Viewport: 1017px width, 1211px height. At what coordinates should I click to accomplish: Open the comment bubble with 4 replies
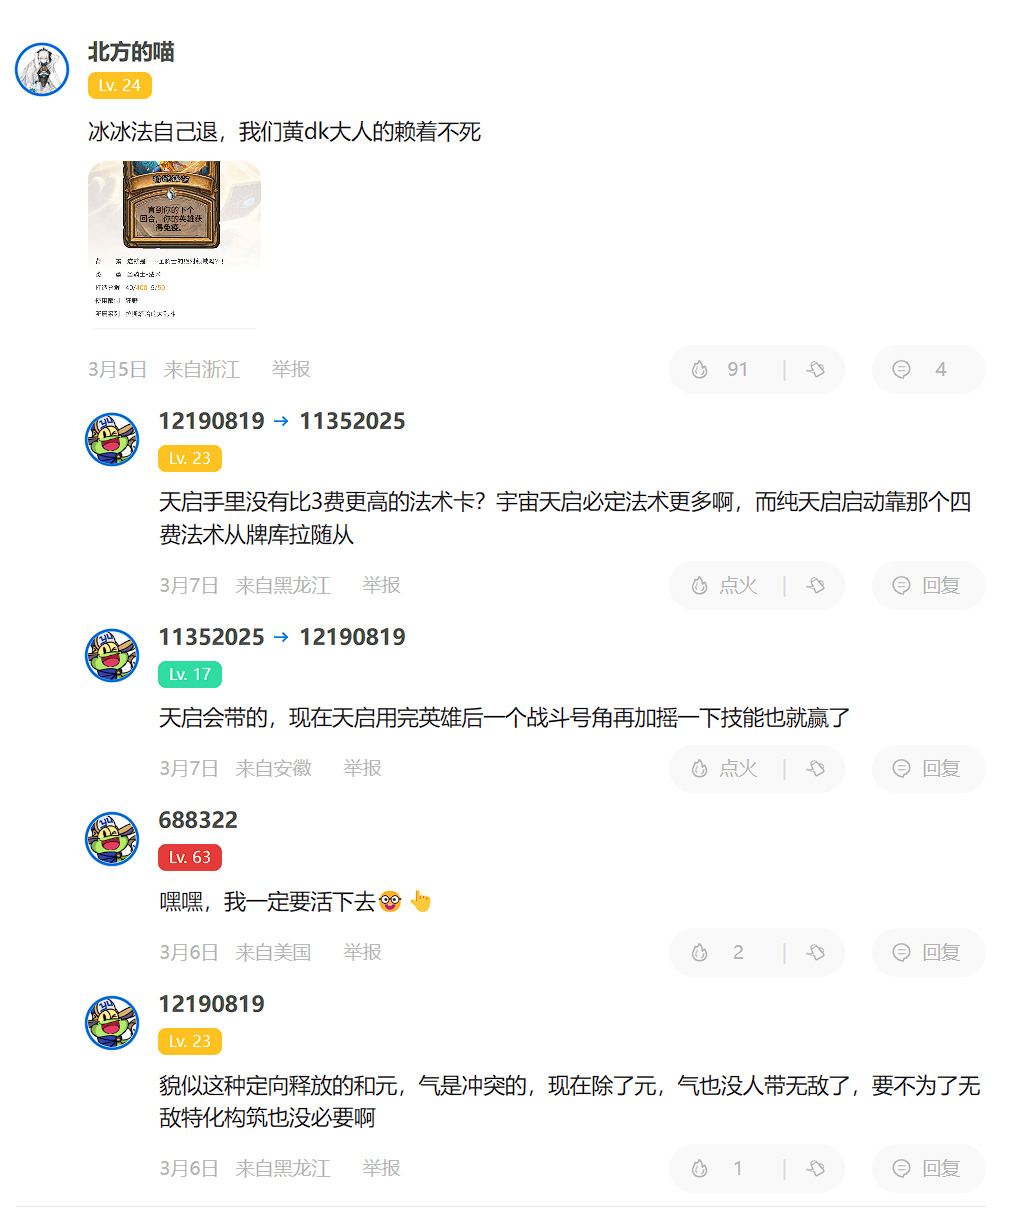[x=901, y=370]
